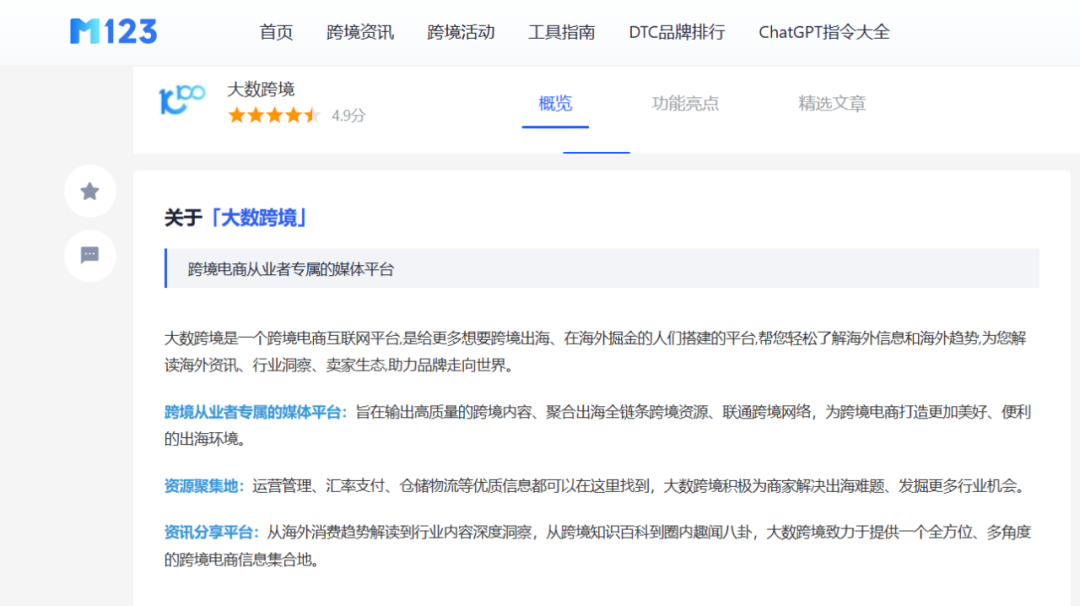Click the M123 site logo
The image size is (1080, 606).
114,32
